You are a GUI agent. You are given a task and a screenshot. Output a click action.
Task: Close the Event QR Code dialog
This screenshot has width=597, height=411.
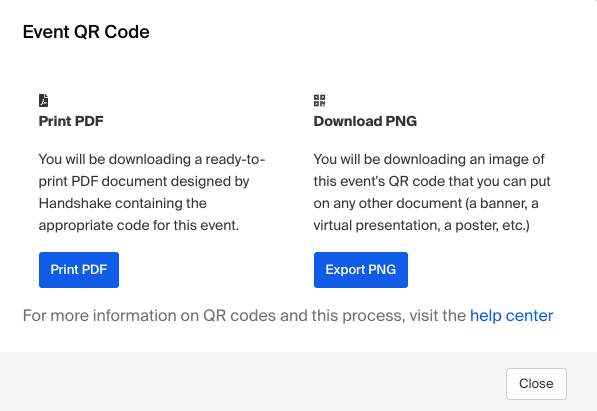pos(536,384)
